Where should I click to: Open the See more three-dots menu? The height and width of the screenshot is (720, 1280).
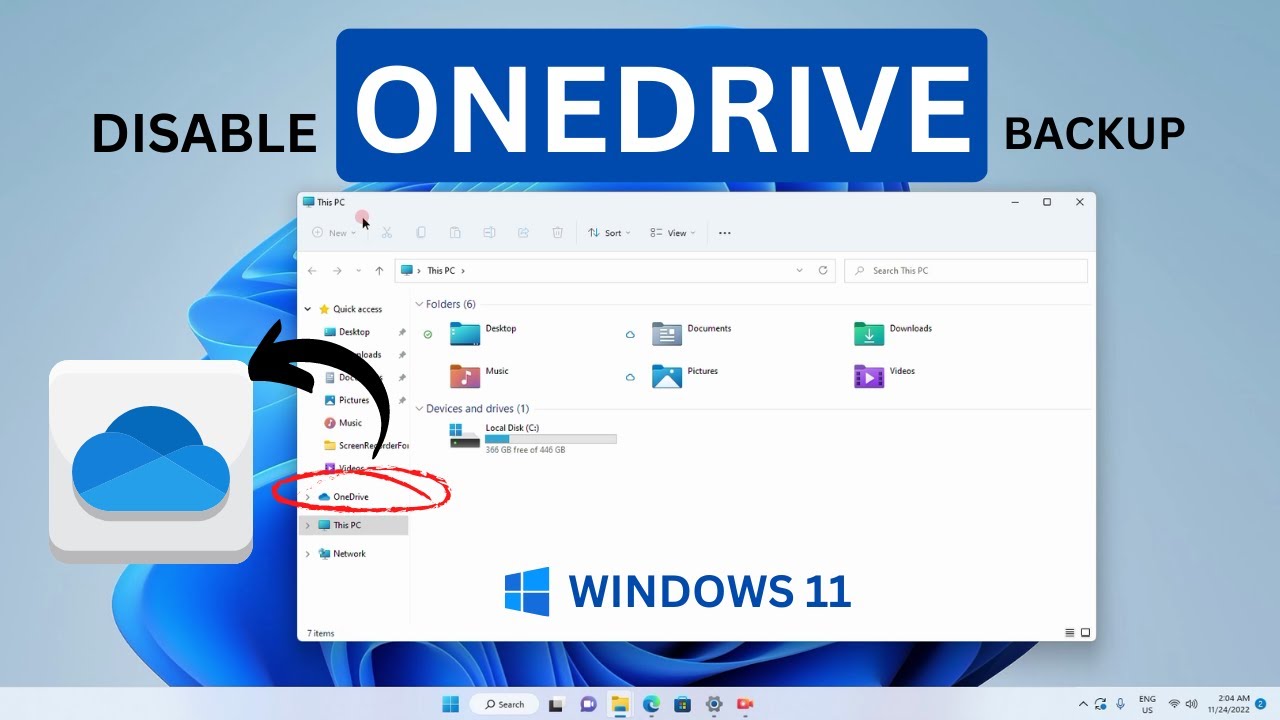tap(725, 233)
